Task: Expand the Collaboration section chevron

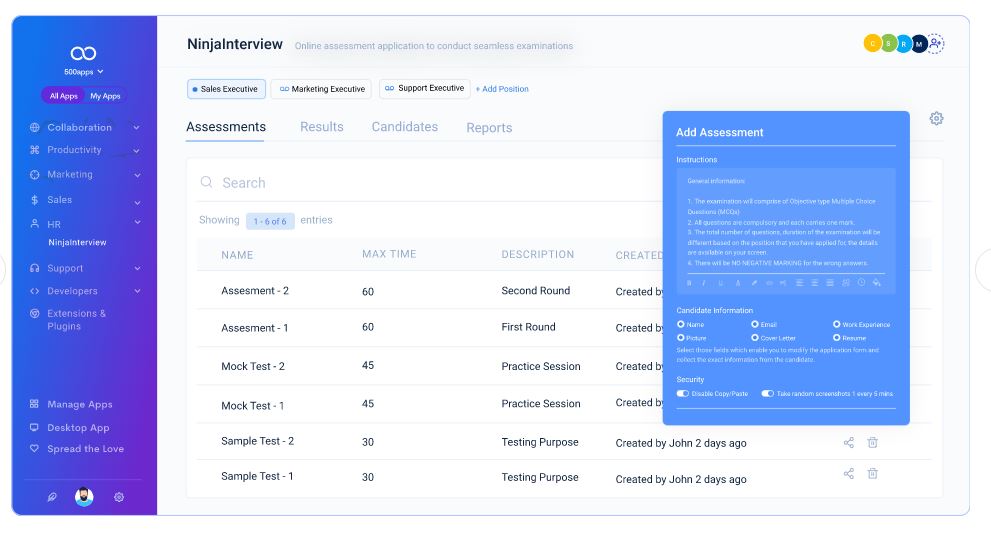Action: coord(137,128)
